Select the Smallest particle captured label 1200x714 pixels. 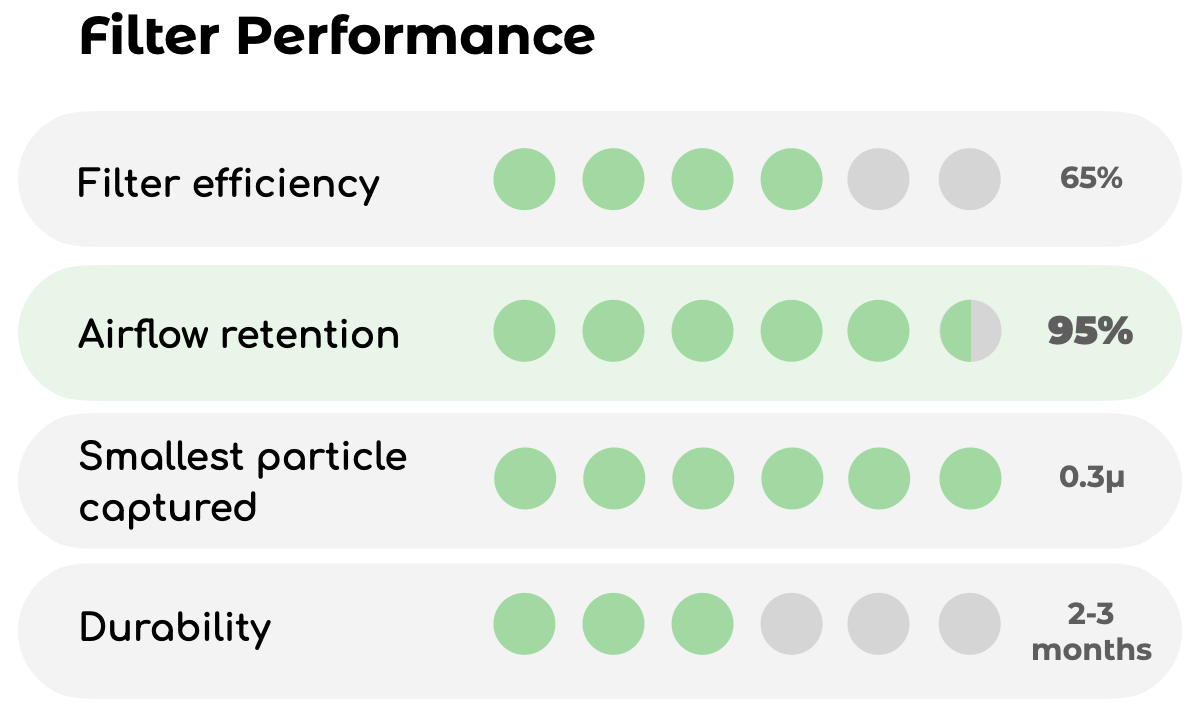pos(243,481)
